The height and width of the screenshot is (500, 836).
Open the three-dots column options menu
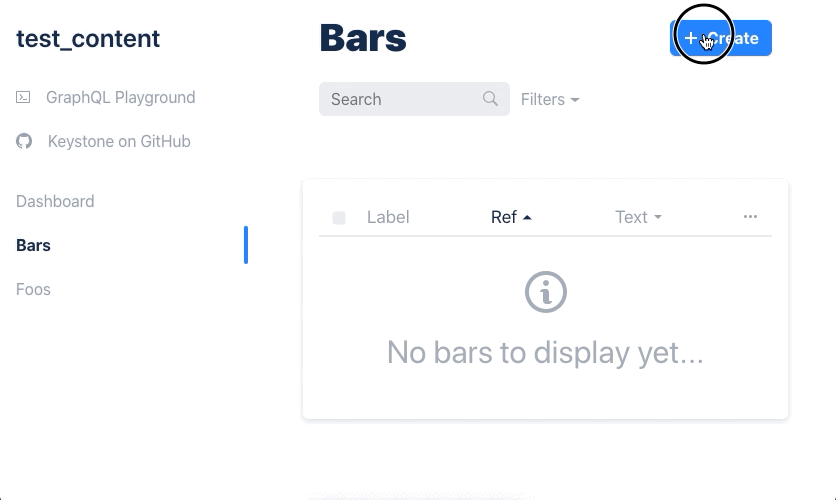(x=750, y=216)
